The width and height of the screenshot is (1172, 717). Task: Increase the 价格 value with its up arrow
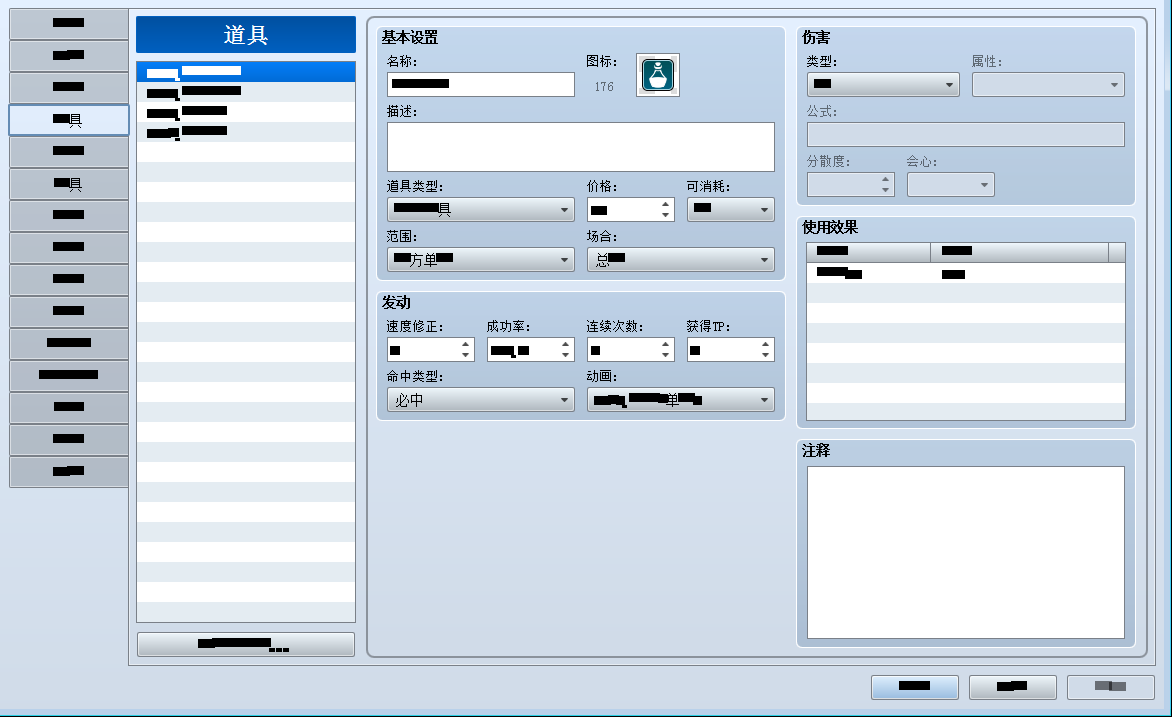(x=665, y=204)
